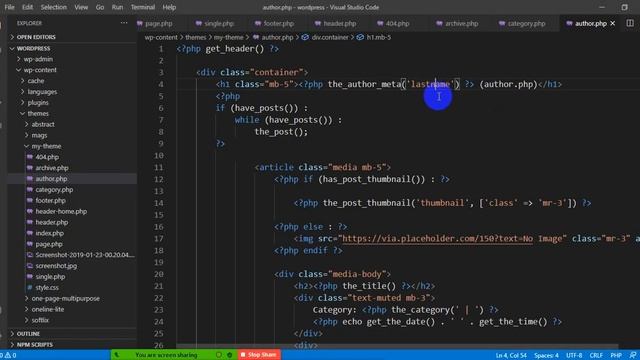Image resolution: width=640 pixels, height=360 pixels.
Task: Open header-home.php in the explorer
Action: (x=61, y=211)
